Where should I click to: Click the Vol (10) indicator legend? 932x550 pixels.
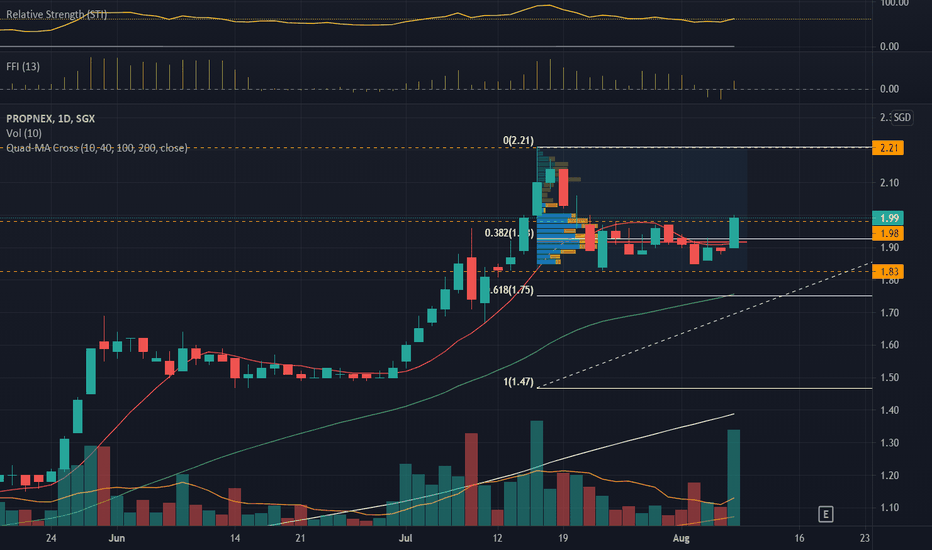tap(24, 133)
